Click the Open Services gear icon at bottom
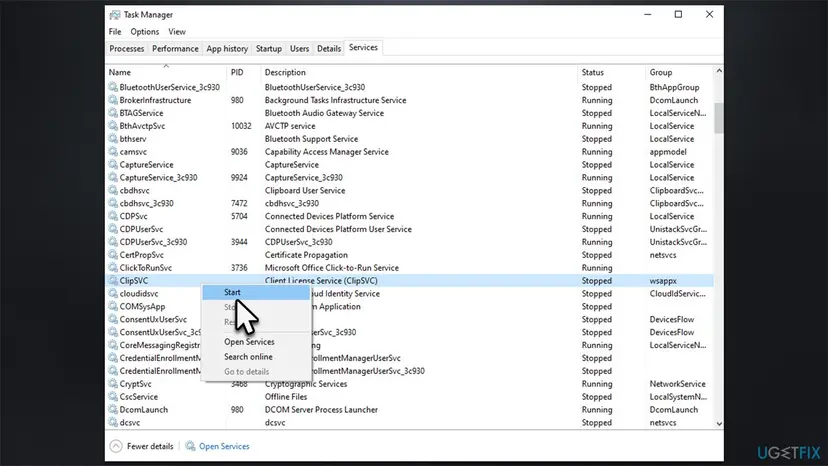828x466 pixels. click(x=190, y=446)
